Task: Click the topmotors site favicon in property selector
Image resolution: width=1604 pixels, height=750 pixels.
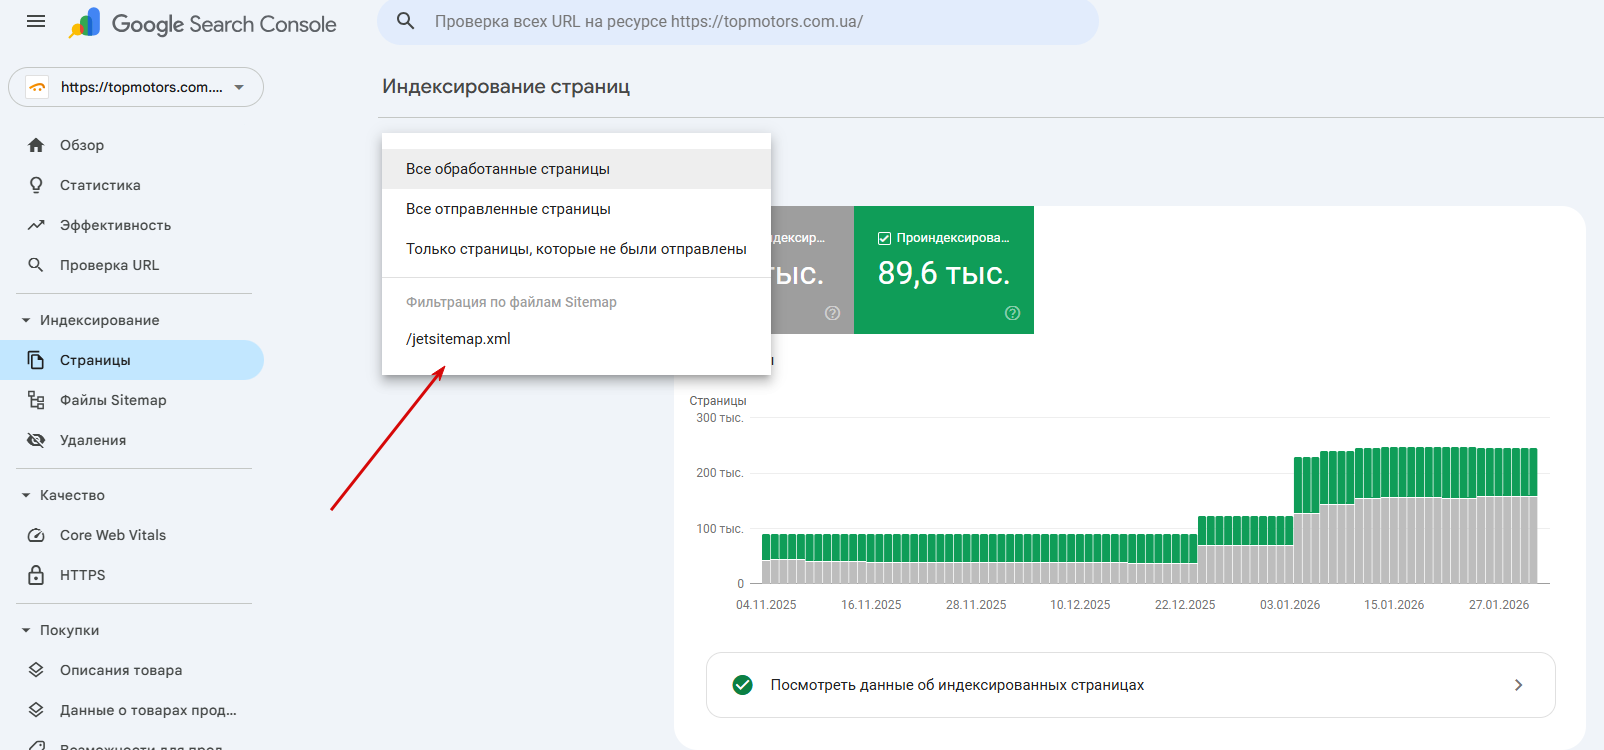Action: (37, 87)
